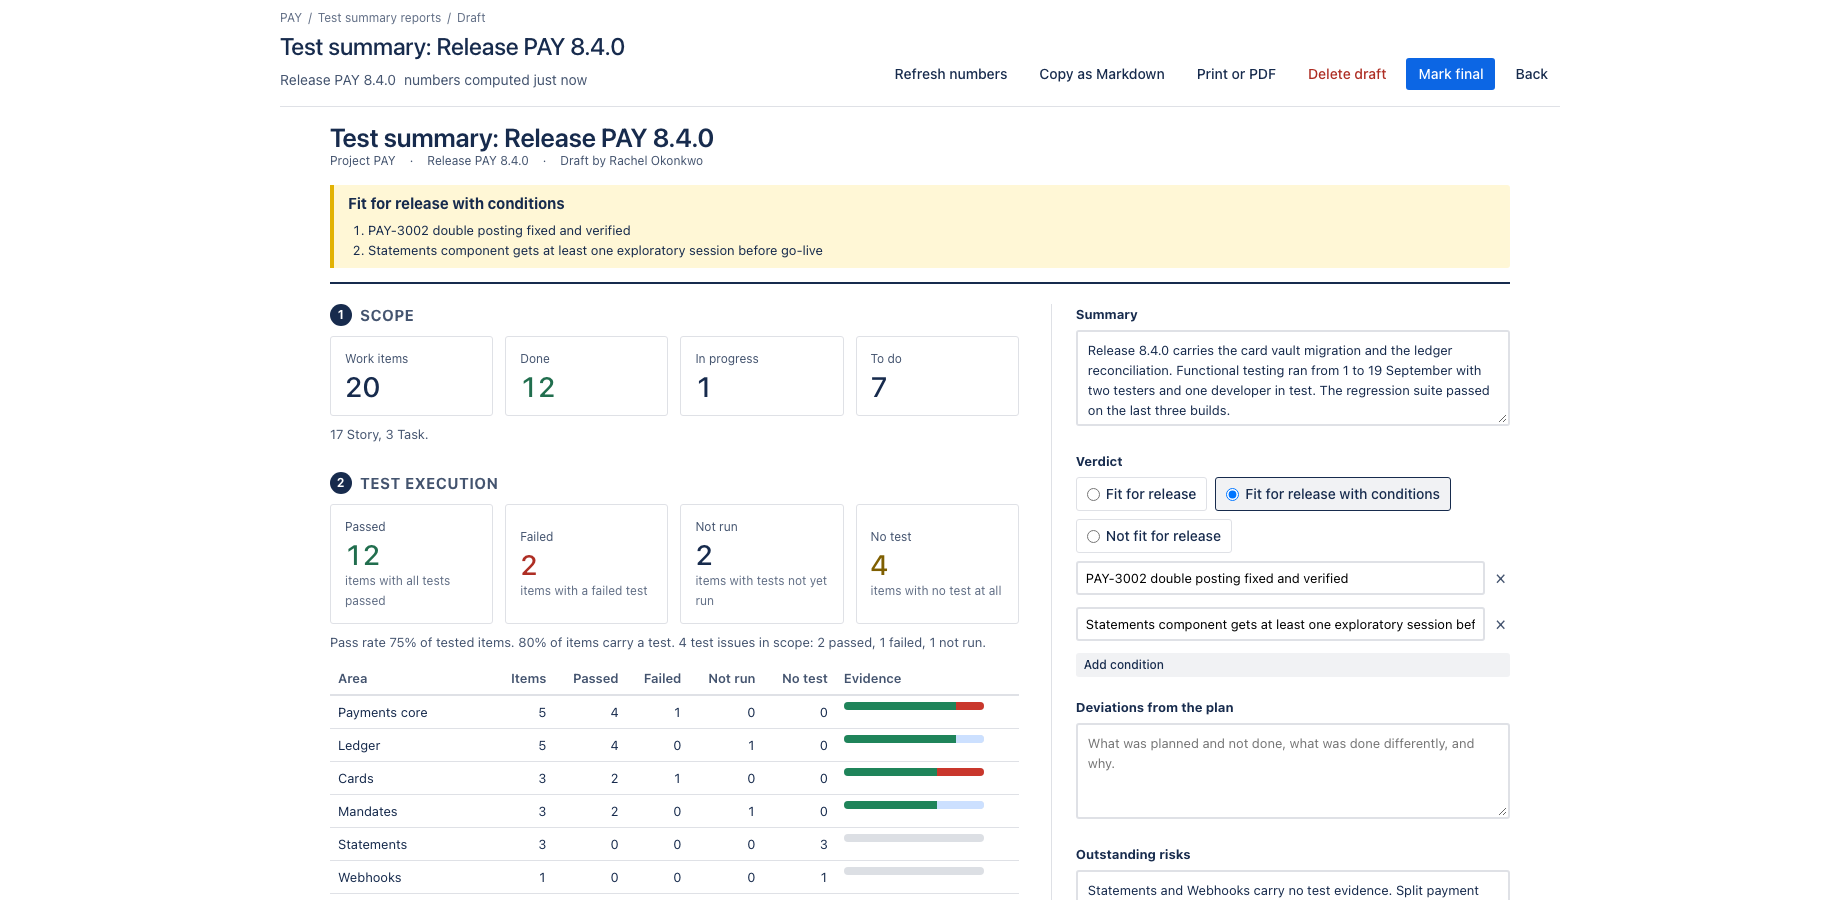The height and width of the screenshot is (900, 1840).
Task: Click the "17 Story, 3 Task." note
Action: (x=379, y=435)
